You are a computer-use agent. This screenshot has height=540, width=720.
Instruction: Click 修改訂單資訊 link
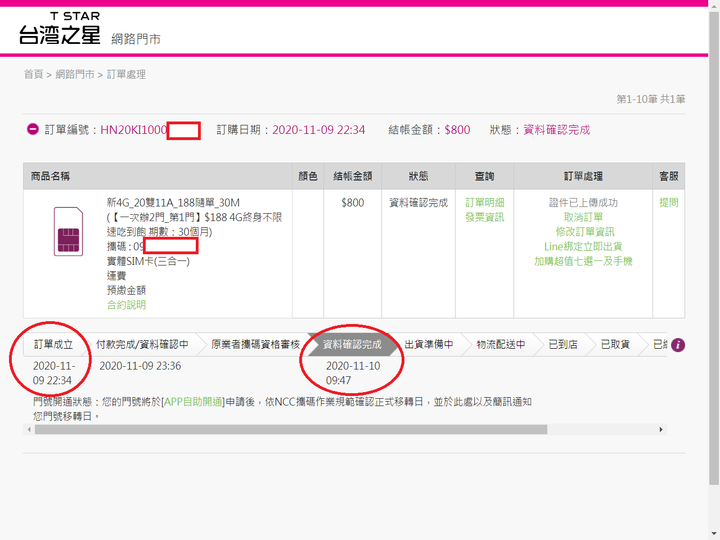tap(585, 232)
